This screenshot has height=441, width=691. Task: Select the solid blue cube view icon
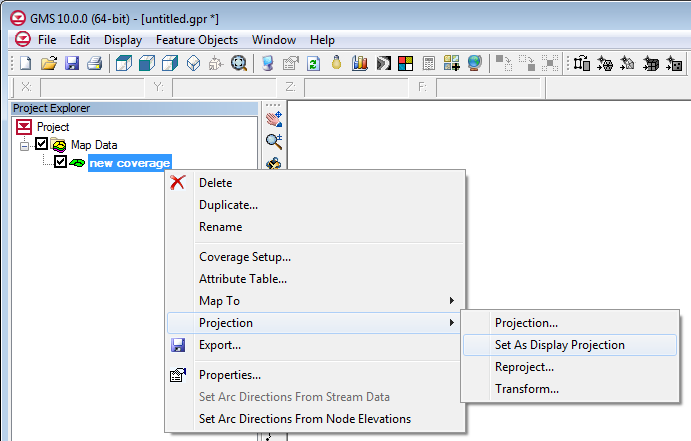pos(147,63)
